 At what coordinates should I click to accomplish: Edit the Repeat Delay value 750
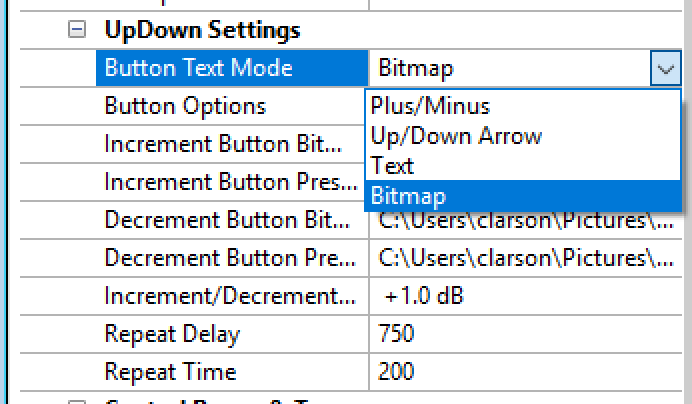tap(526, 334)
